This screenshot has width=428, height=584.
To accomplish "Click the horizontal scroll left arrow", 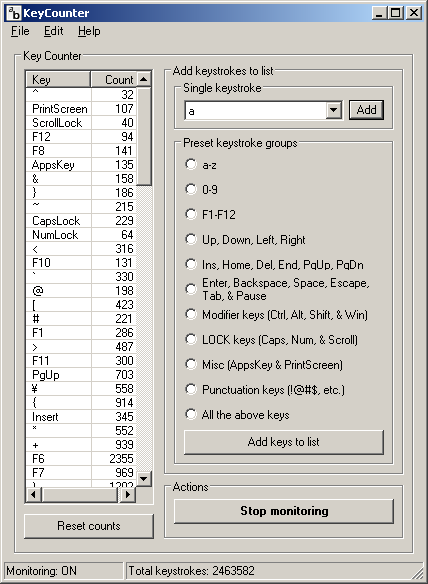I will point(34,494).
